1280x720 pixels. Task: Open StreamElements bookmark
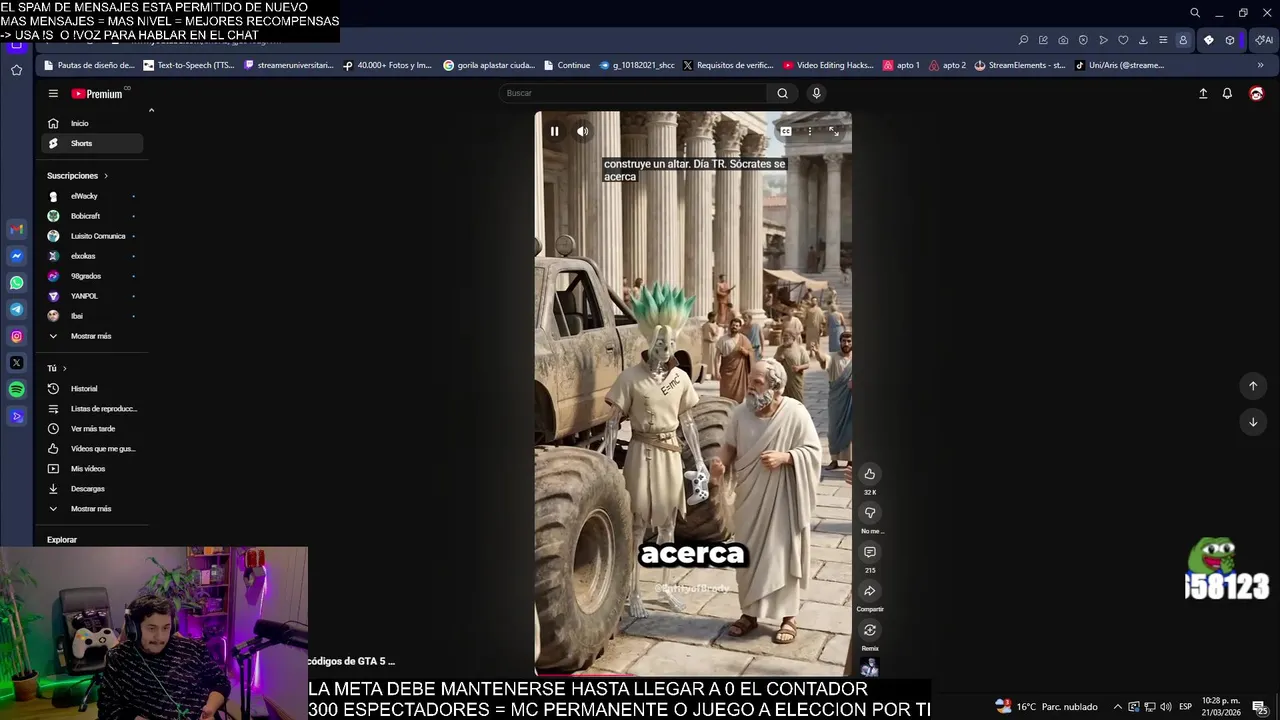click(x=1020, y=65)
